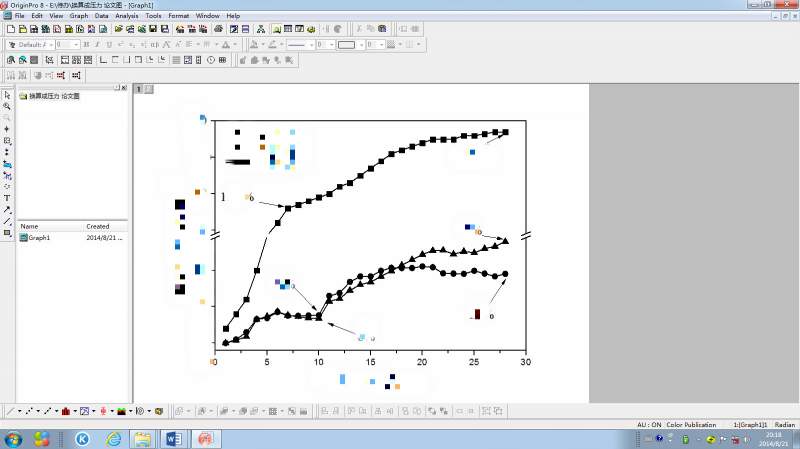The width and height of the screenshot is (800, 449).
Task: Select the Arrow drawing tool
Action: point(7,210)
